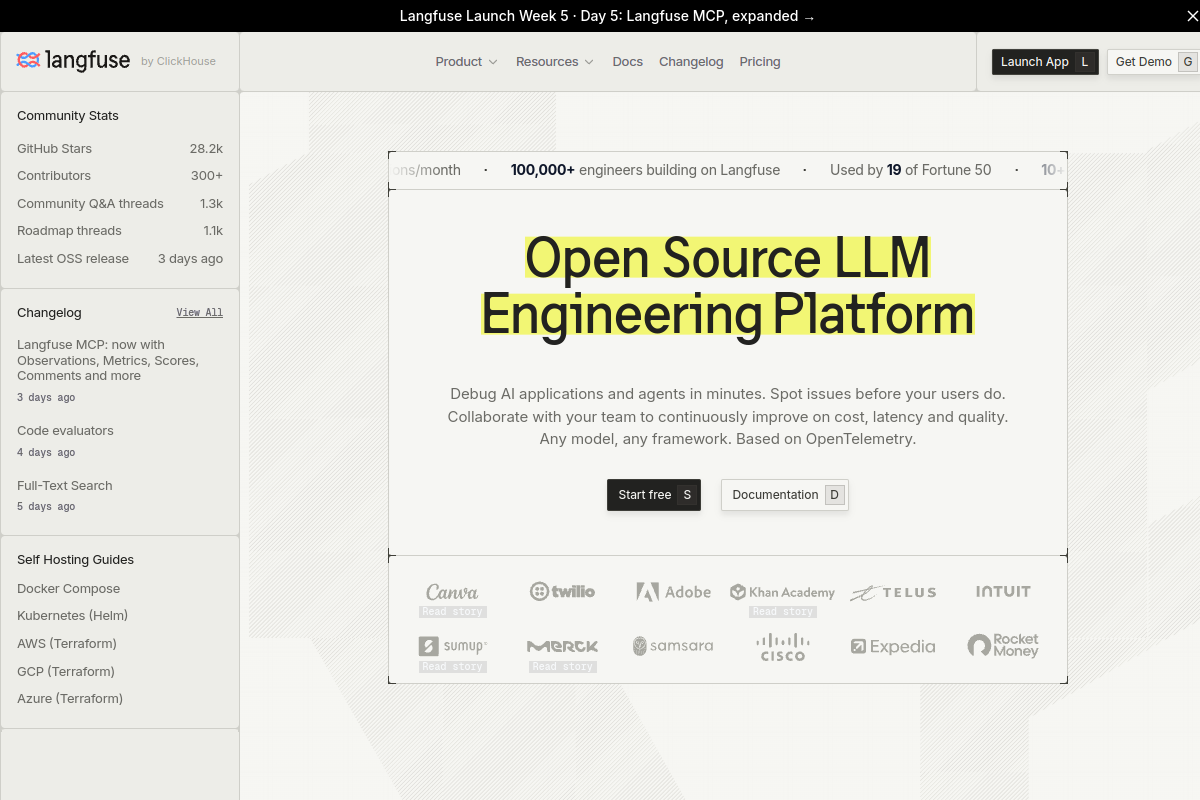Click the Start free button
This screenshot has height=800, width=1200.
pos(654,495)
